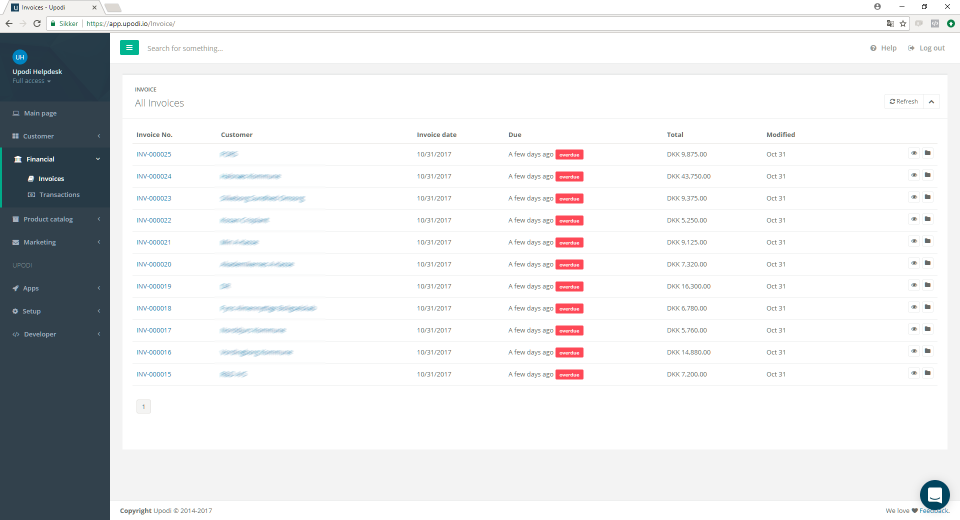Expand the Apps sidebar menu
Image resolution: width=960 pixels, height=520 pixels.
click(x=55, y=288)
